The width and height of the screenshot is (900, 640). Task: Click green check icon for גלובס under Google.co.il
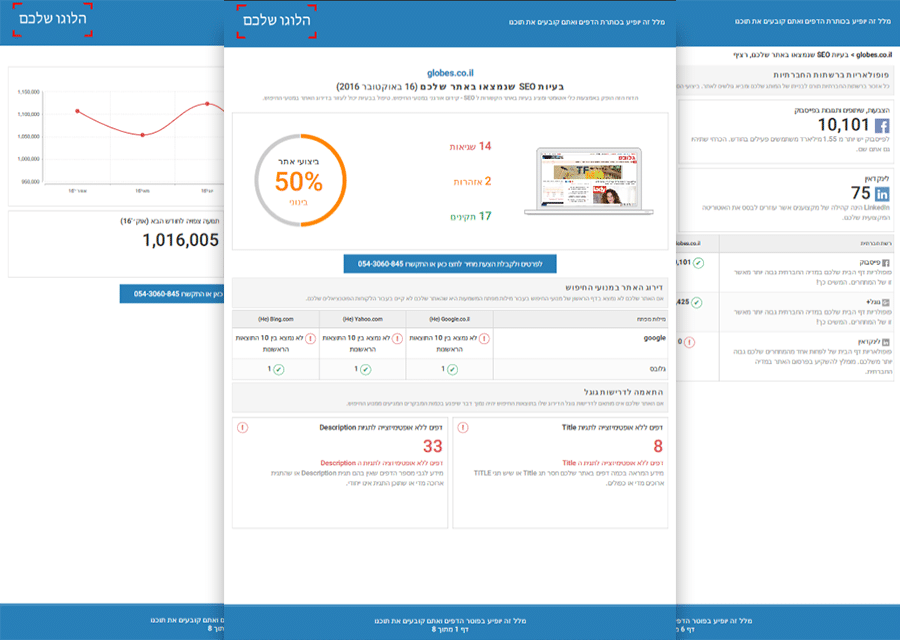coord(452,370)
